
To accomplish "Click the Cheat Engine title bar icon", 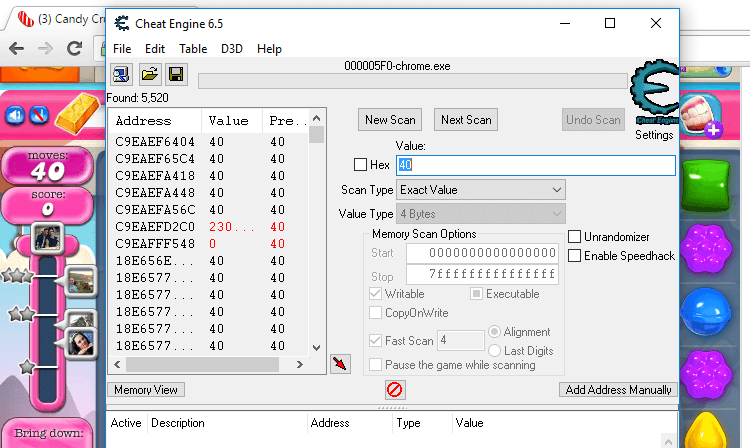I will [121, 23].
